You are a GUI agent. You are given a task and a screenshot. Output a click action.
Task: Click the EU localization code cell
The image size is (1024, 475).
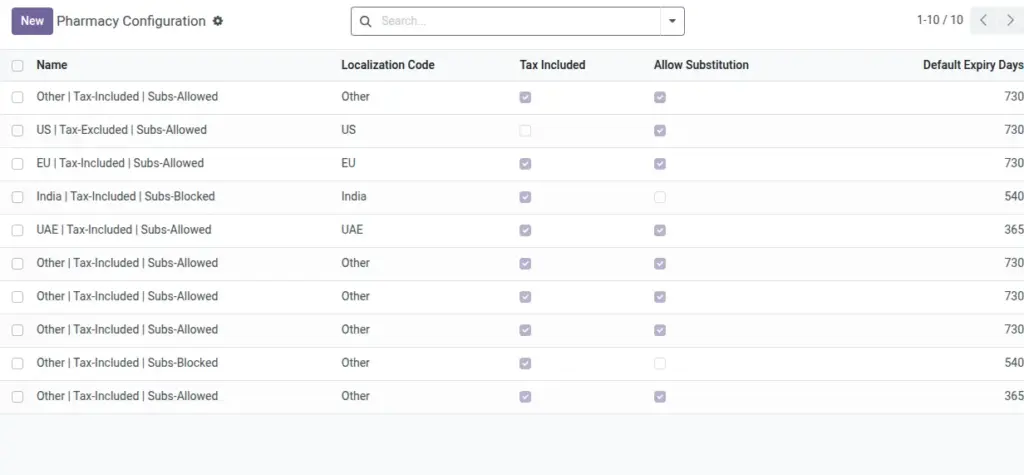[349, 163]
